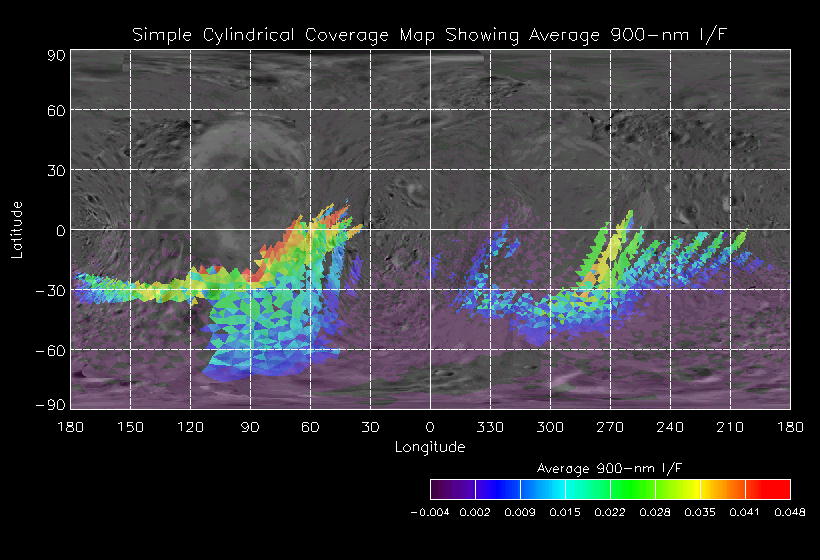Click longitude tick label '210'
820x560 pixels.
(x=730, y=427)
